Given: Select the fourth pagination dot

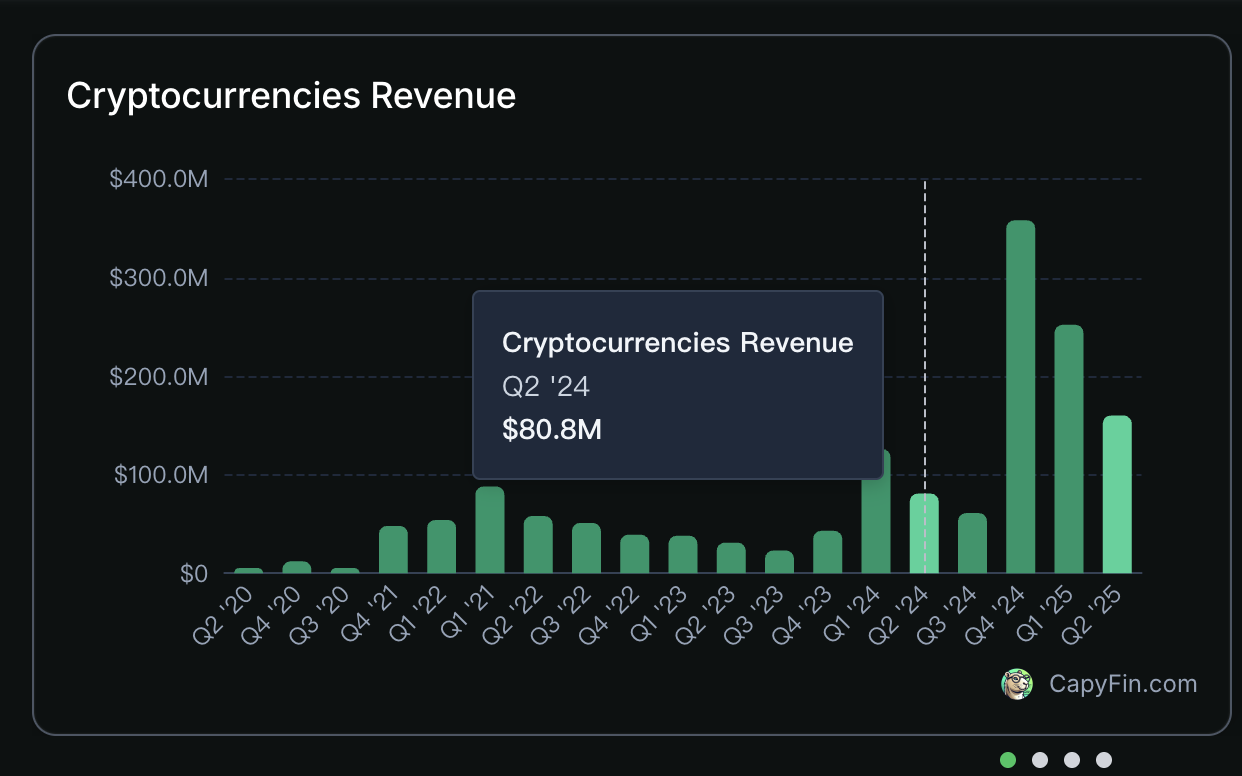Looking at the screenshot, I should [1103, 760].
